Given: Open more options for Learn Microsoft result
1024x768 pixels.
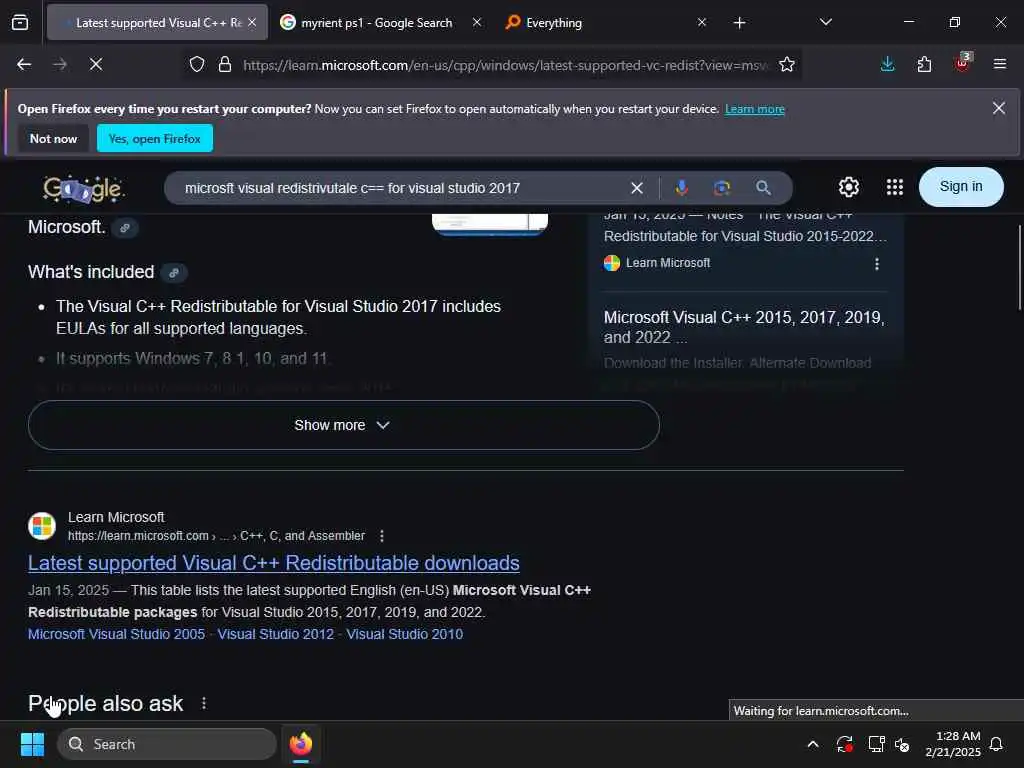Looking at the screenshot, I should point(381,536).
